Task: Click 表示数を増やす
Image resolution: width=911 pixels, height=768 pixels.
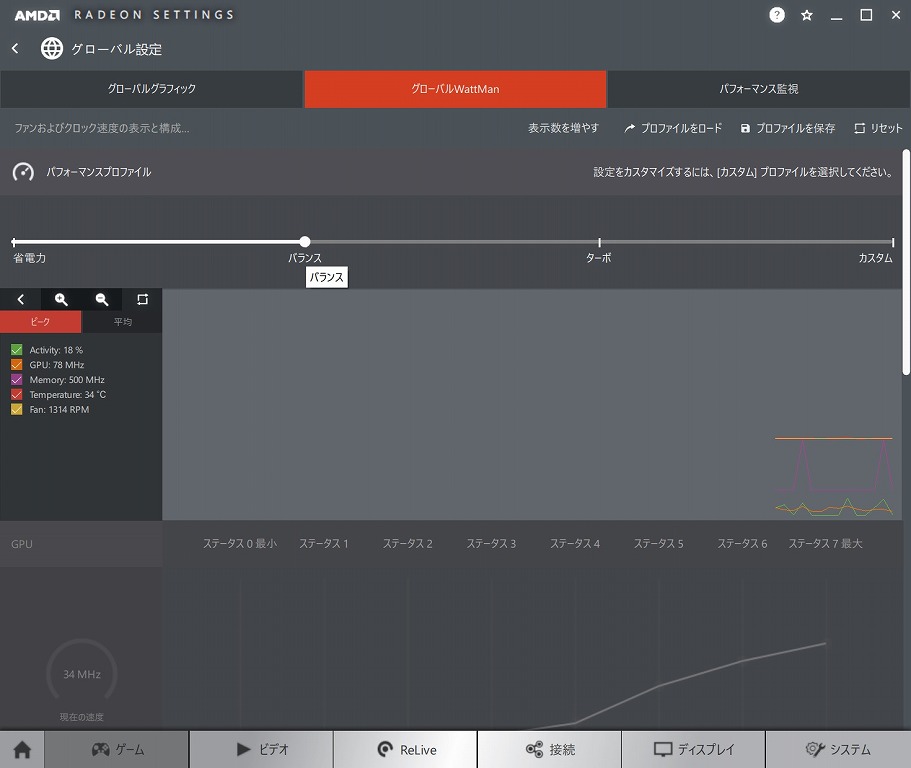Action: click(563, 128)
